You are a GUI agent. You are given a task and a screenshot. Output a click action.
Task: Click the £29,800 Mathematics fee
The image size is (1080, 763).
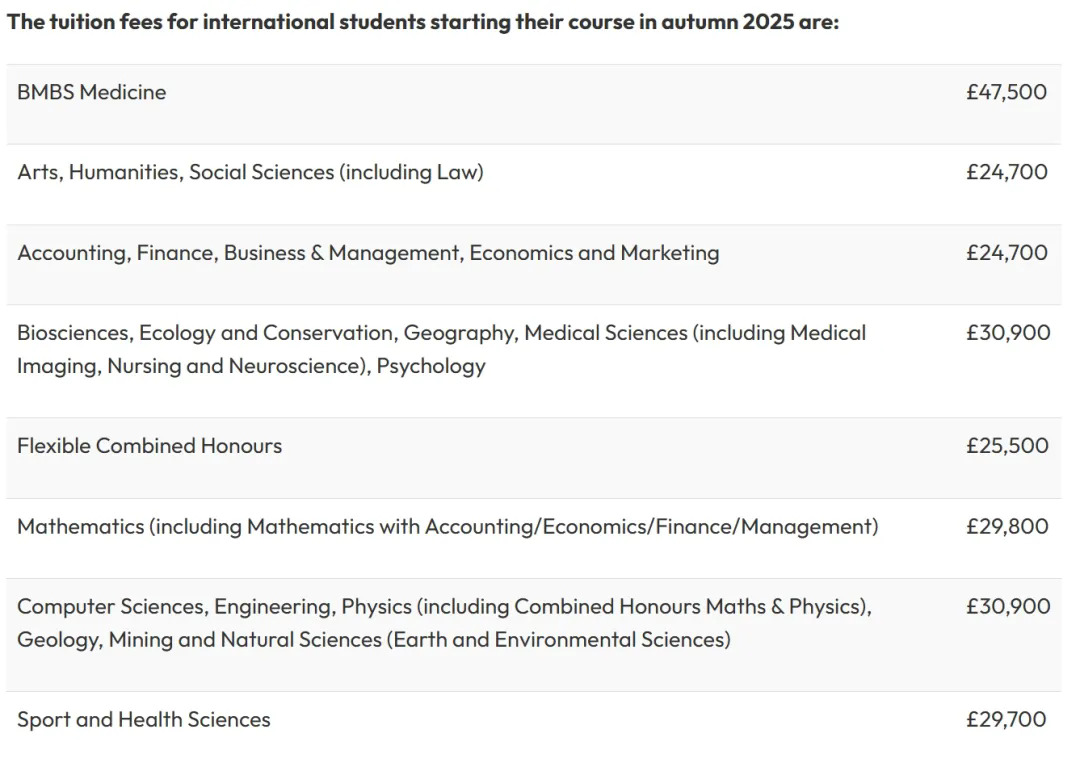pos(1006,526)
